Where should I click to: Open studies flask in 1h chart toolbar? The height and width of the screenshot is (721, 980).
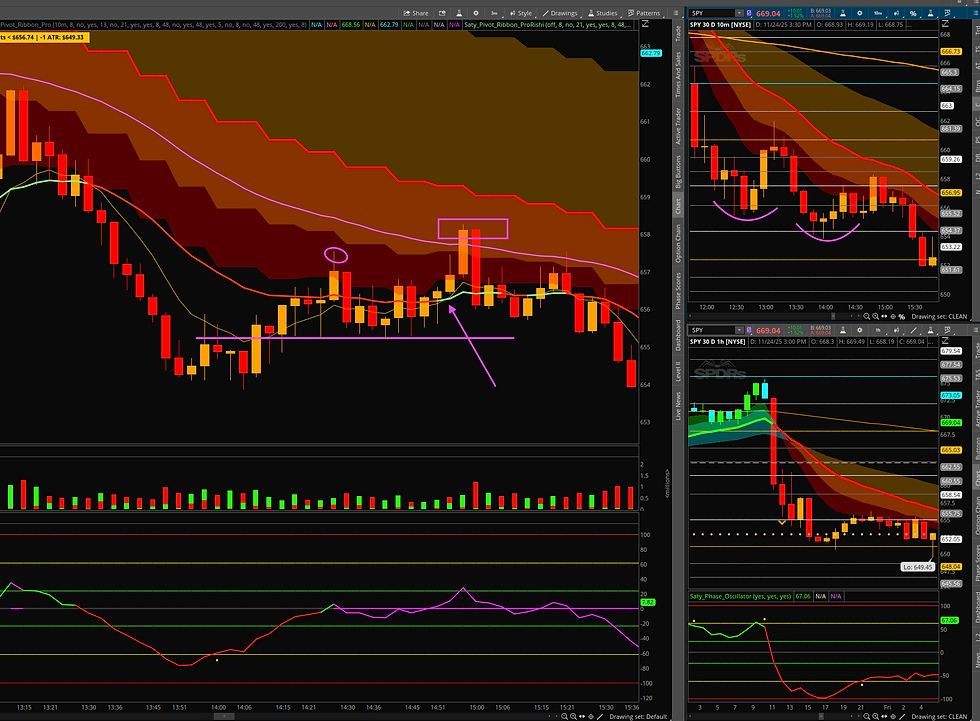click(930, 330)
